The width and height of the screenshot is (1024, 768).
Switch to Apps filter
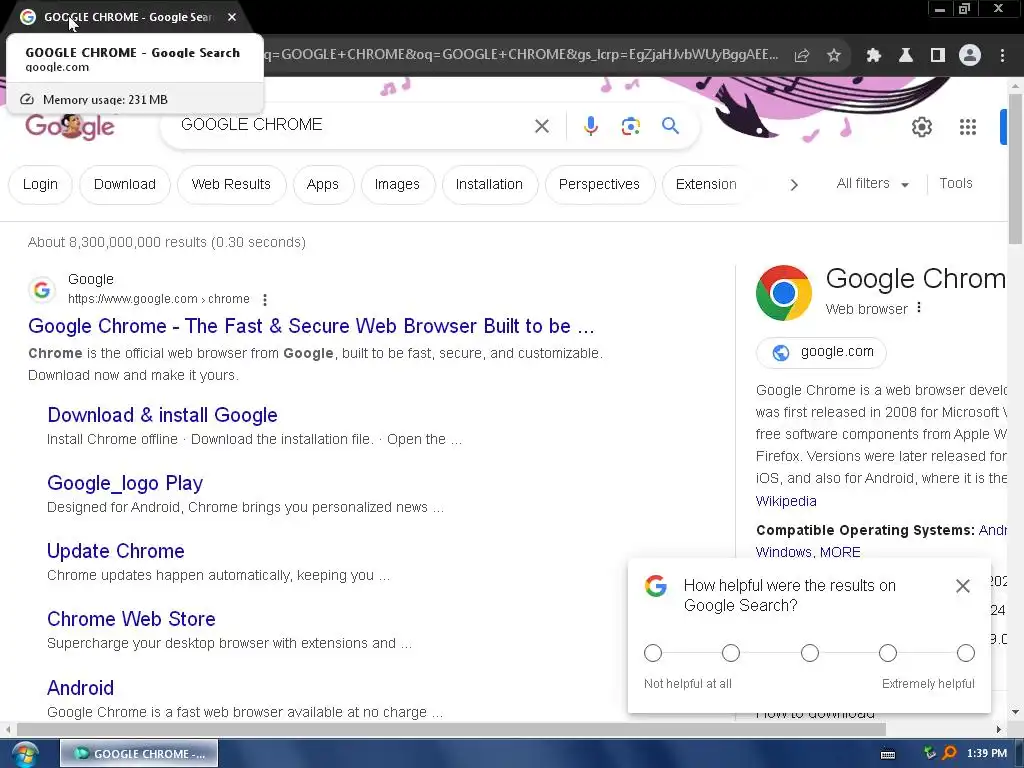(323, 185)
